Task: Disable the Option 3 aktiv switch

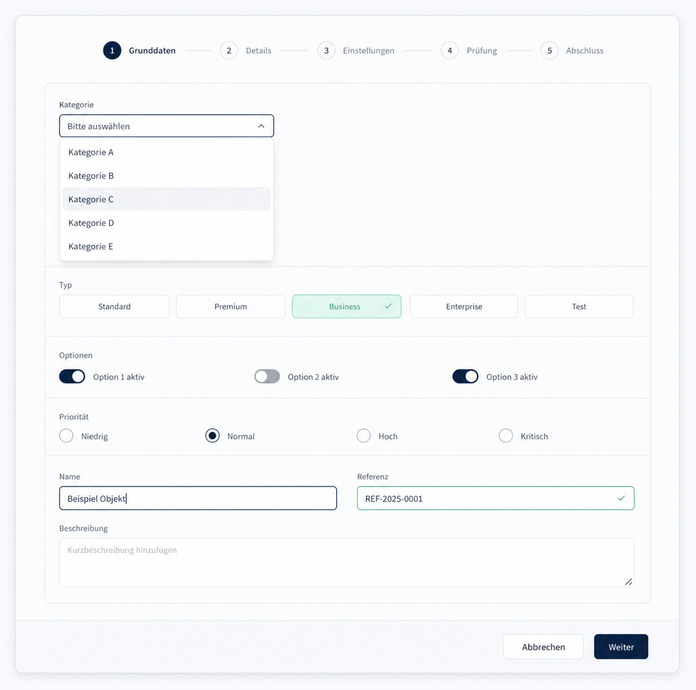Action: [x=465, y=377]
